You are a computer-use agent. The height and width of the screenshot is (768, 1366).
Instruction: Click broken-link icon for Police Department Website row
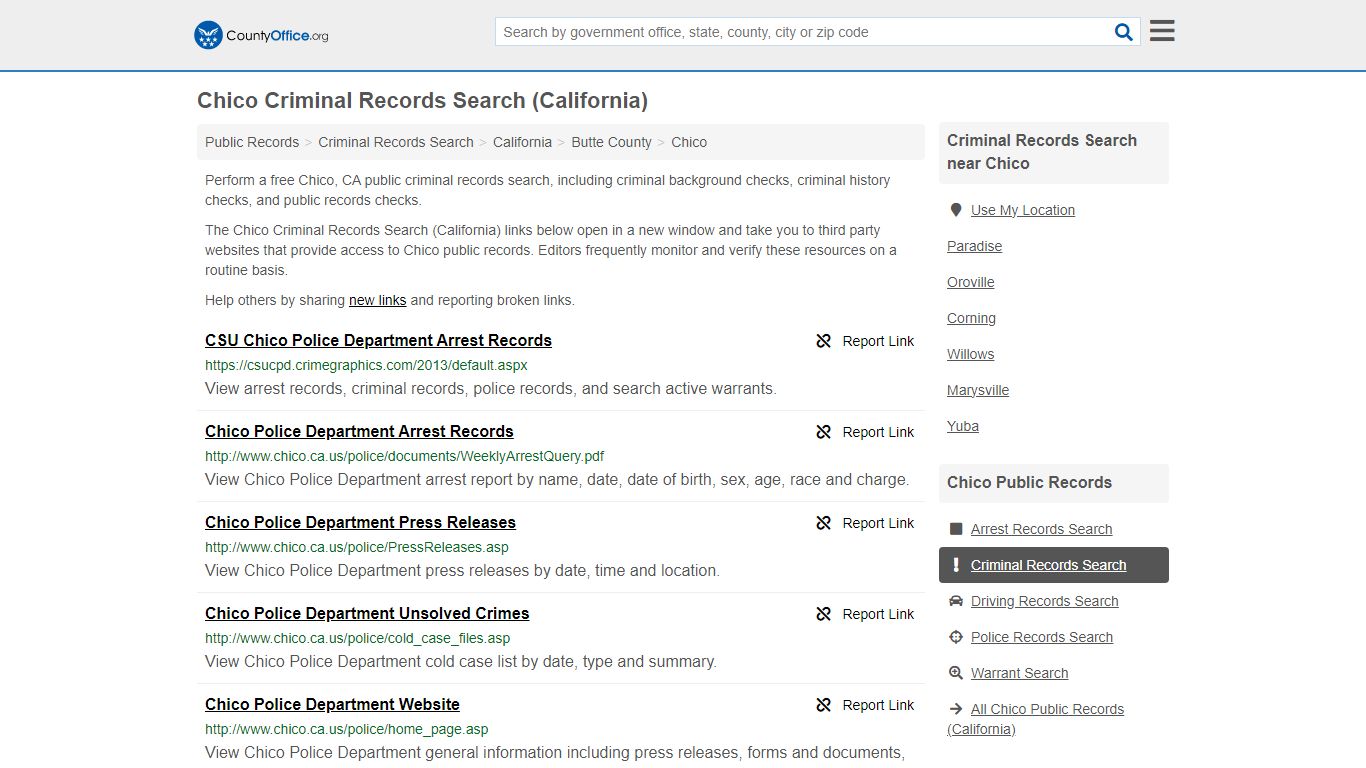tap(823, 705)
